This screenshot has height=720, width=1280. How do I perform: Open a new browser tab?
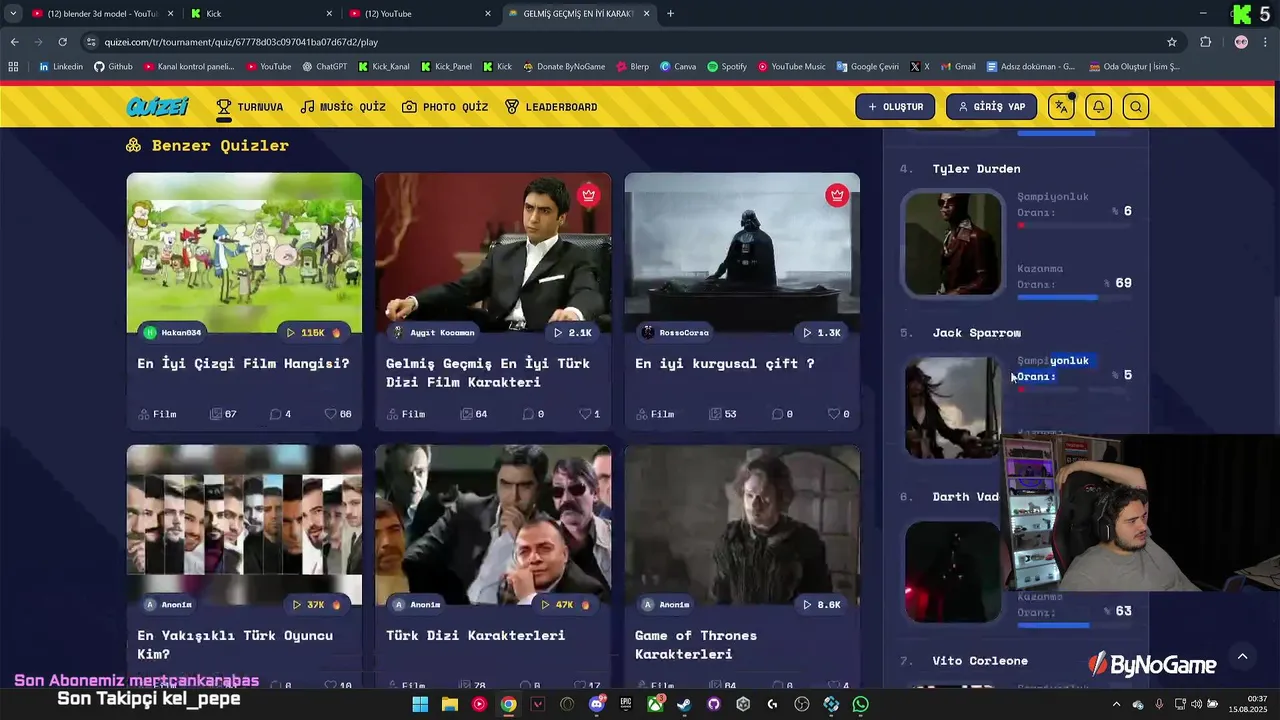[670, 13]
